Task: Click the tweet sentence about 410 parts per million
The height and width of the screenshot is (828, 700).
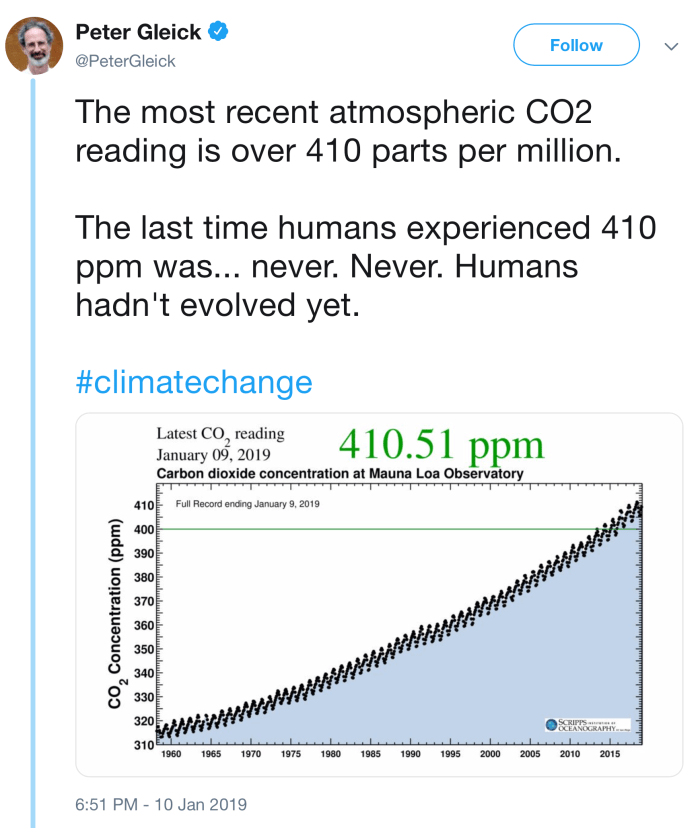Action: 334,131
